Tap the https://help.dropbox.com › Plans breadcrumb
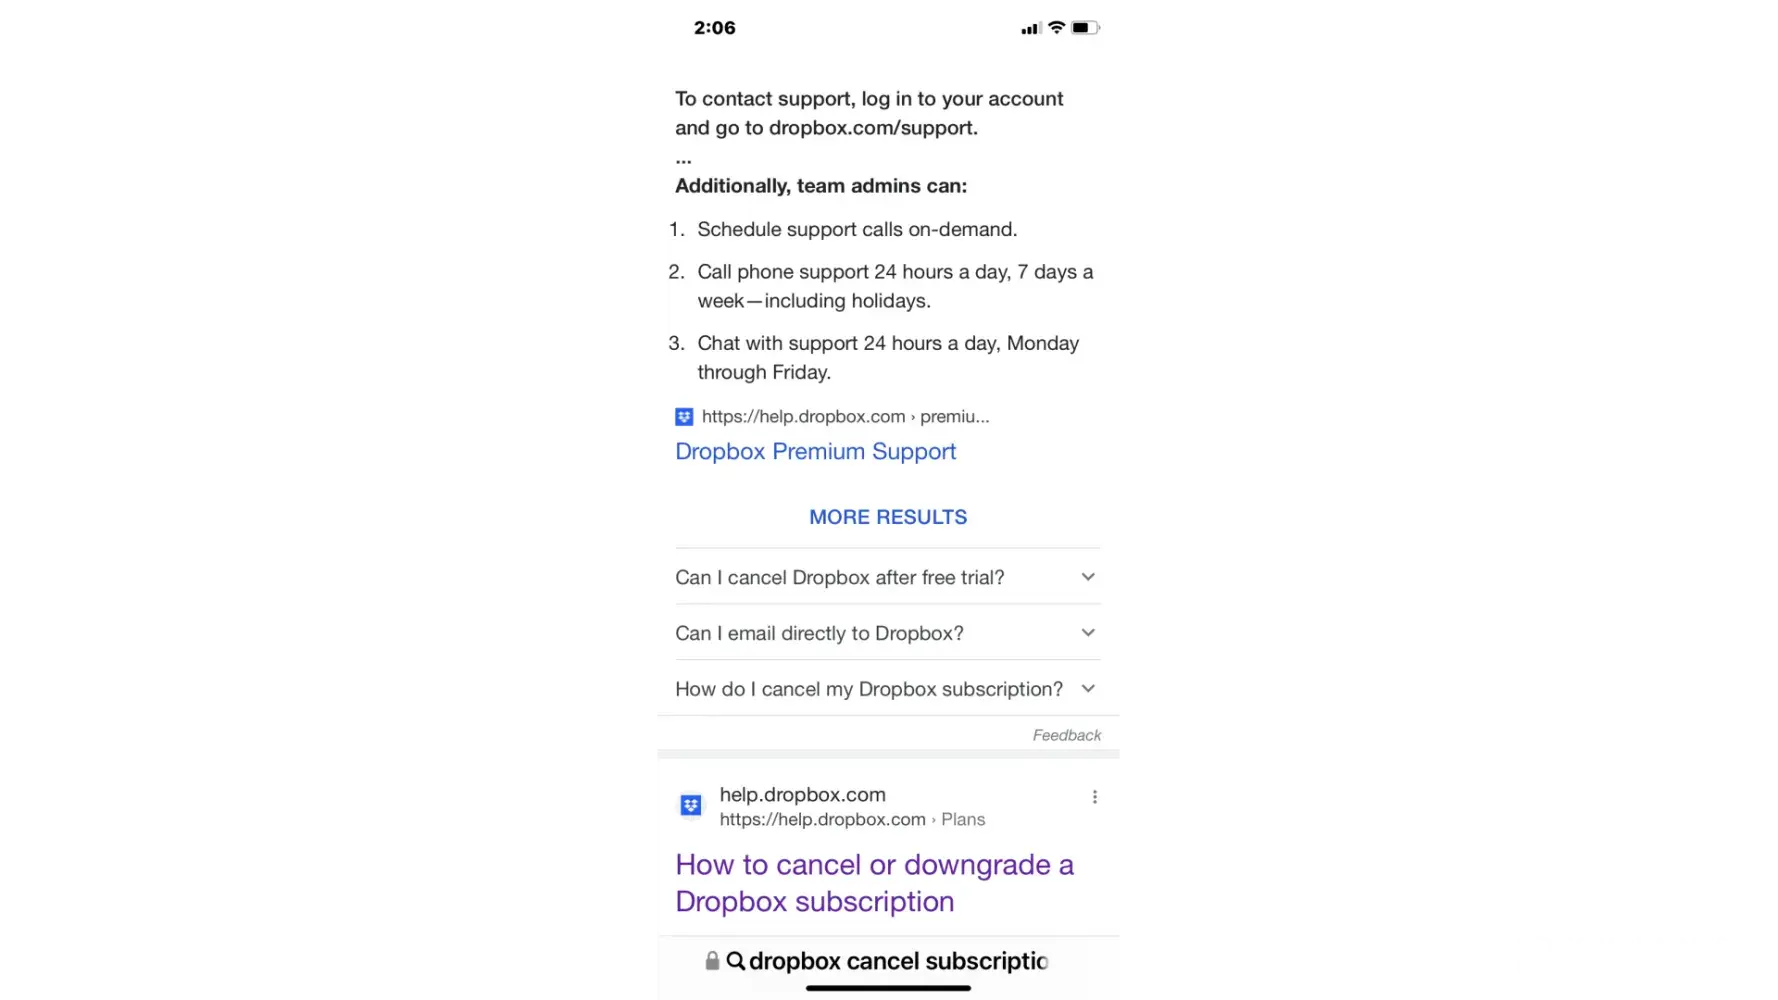Image resolution: width=1778 pixels, height=1000 pixels. (852, 820)
